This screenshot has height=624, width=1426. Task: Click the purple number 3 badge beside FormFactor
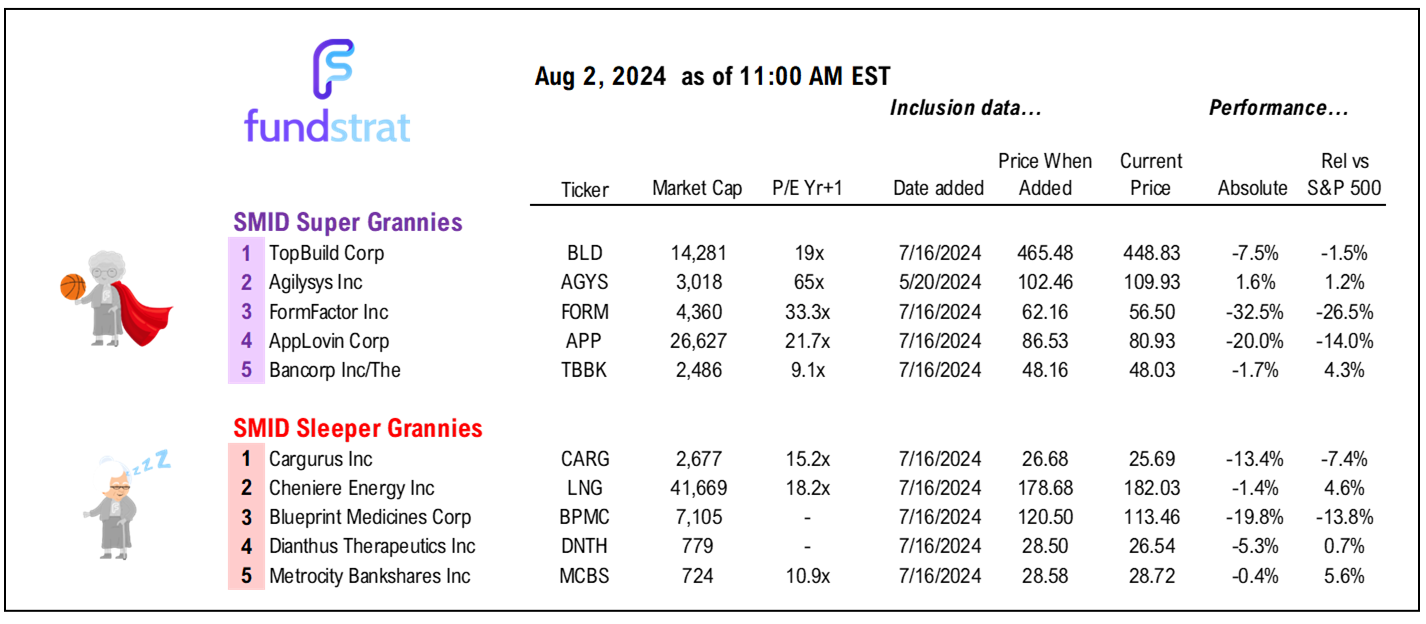(246, 313)
